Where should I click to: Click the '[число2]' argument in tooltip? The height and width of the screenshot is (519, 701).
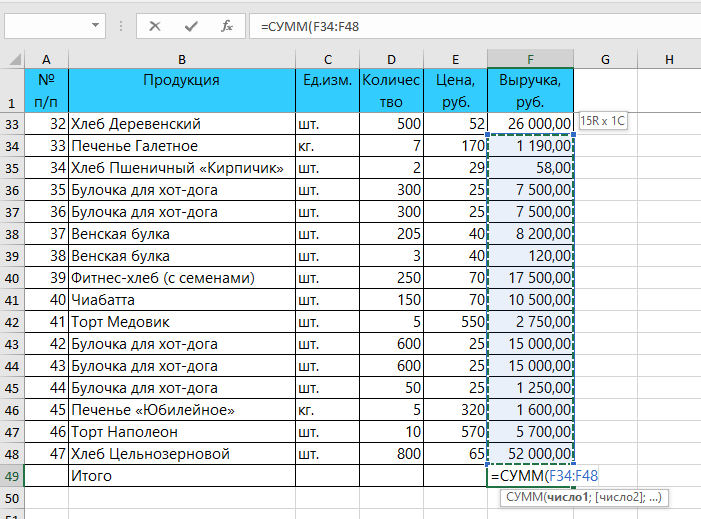point(618,498)
